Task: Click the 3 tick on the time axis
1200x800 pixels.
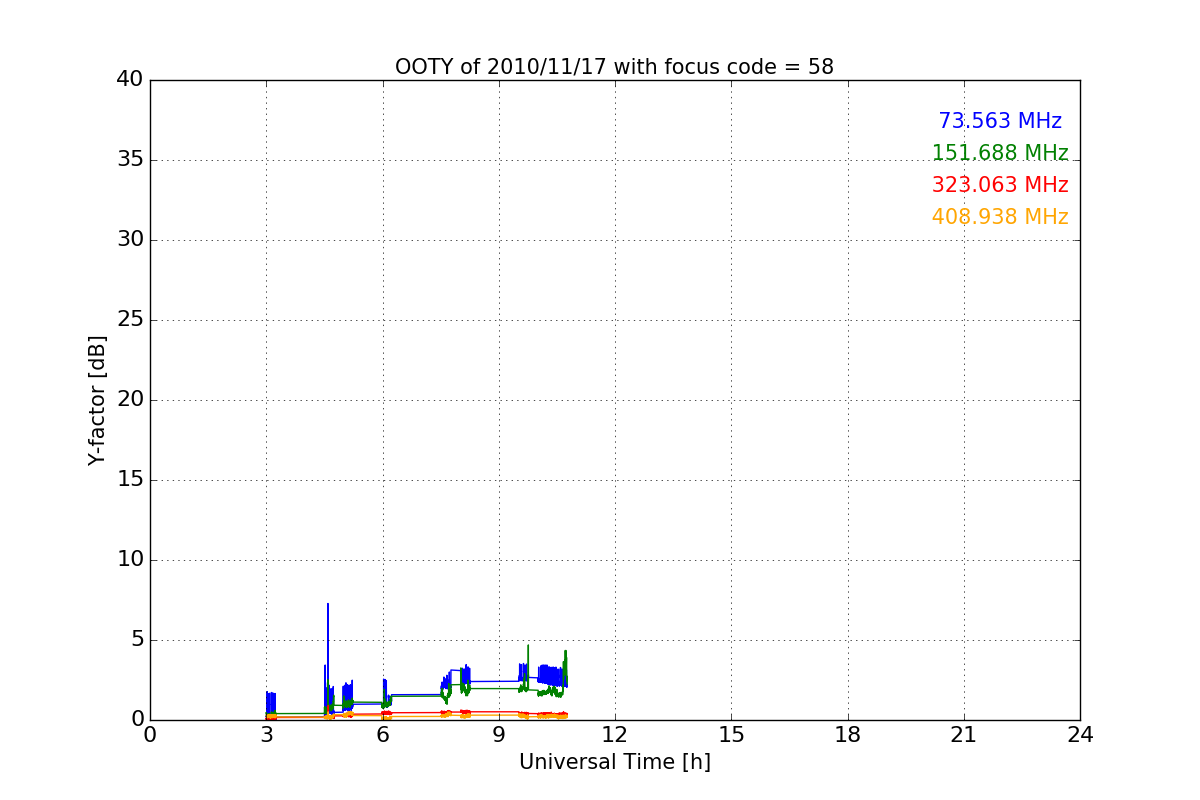Action: click(x=266, y=734)
